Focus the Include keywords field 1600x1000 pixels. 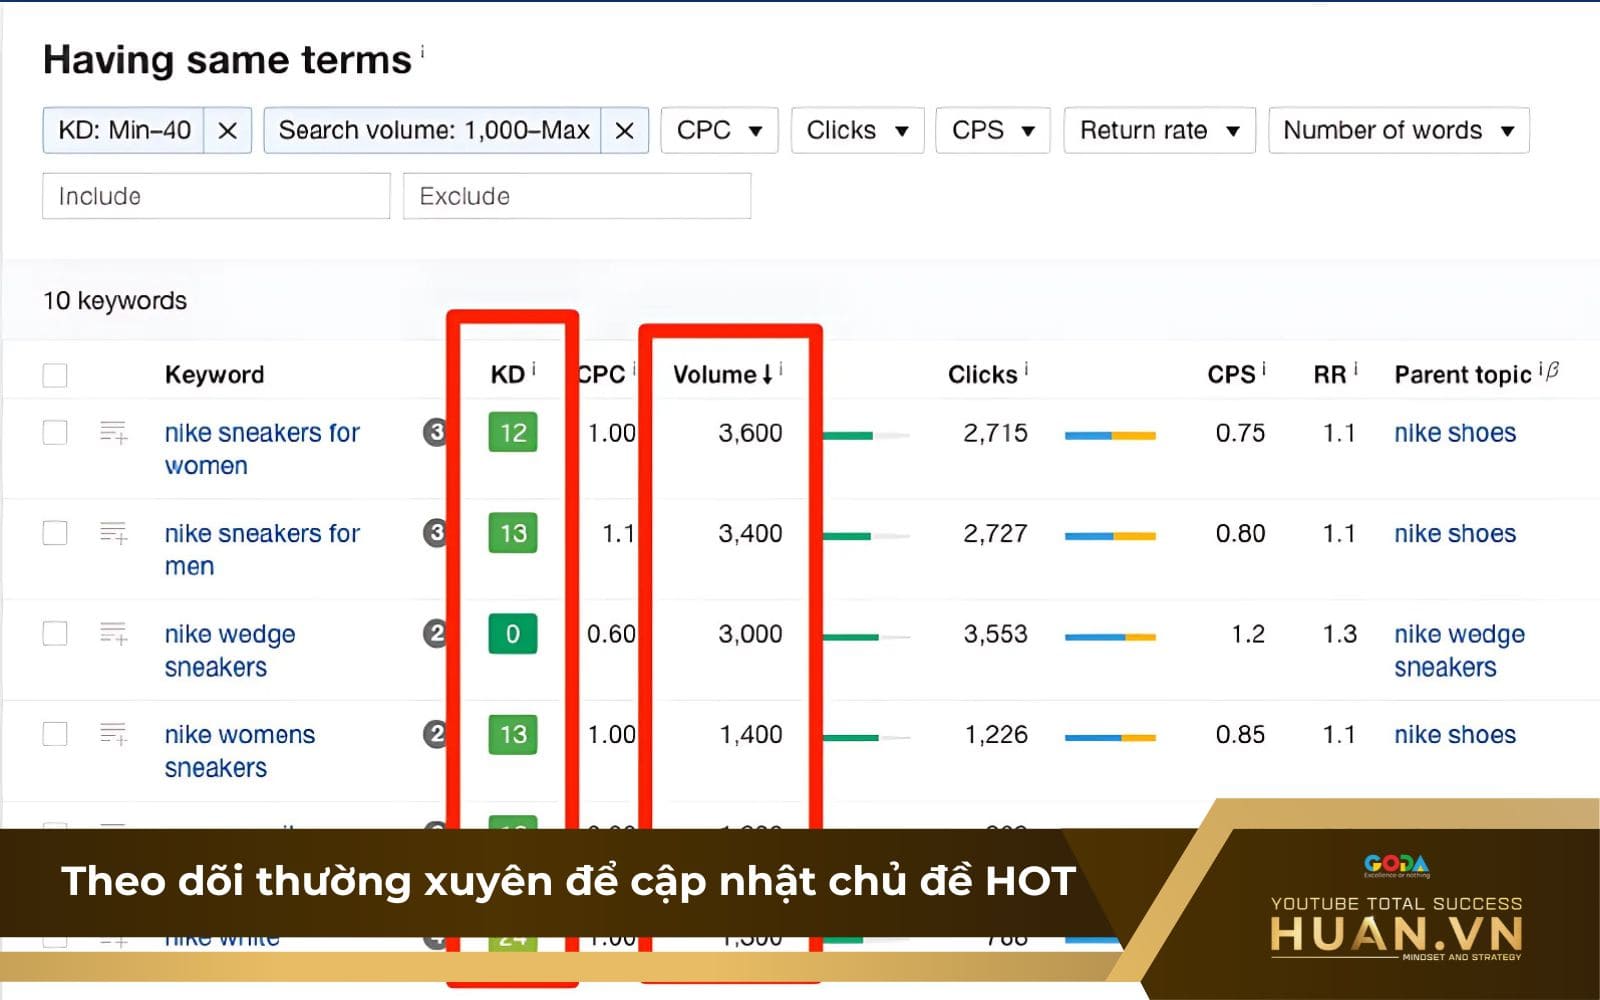click(x=216, y=196)
